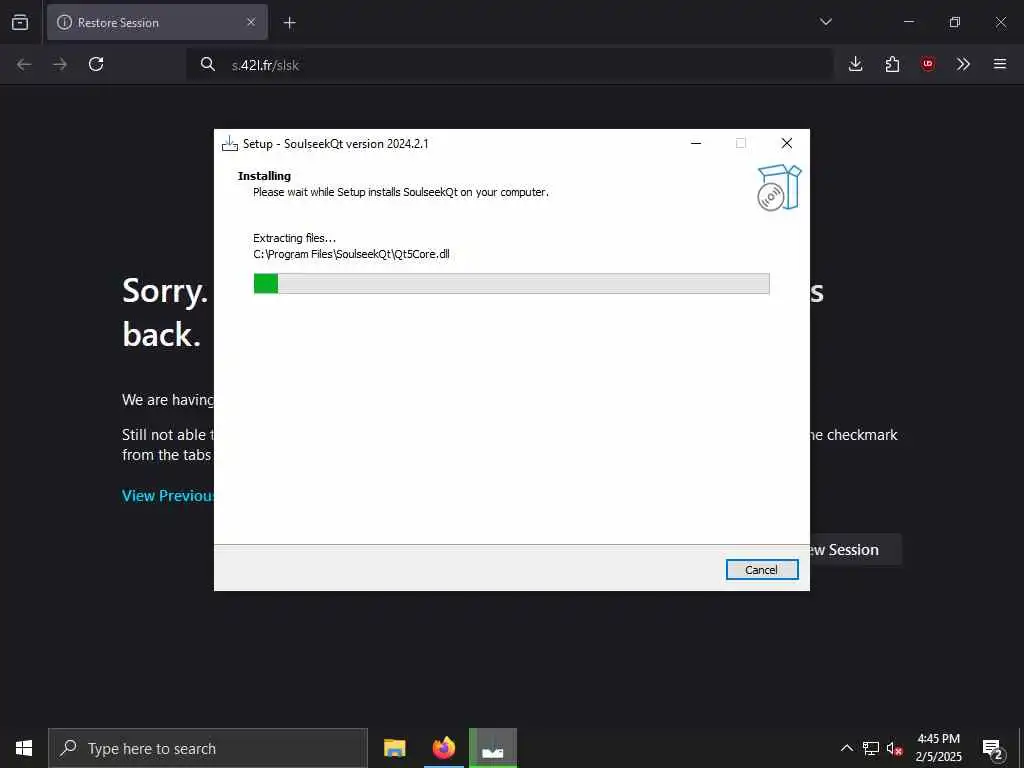The image size is (1024, 768).
Task: Click the Start New Session button
Action: 856,550
